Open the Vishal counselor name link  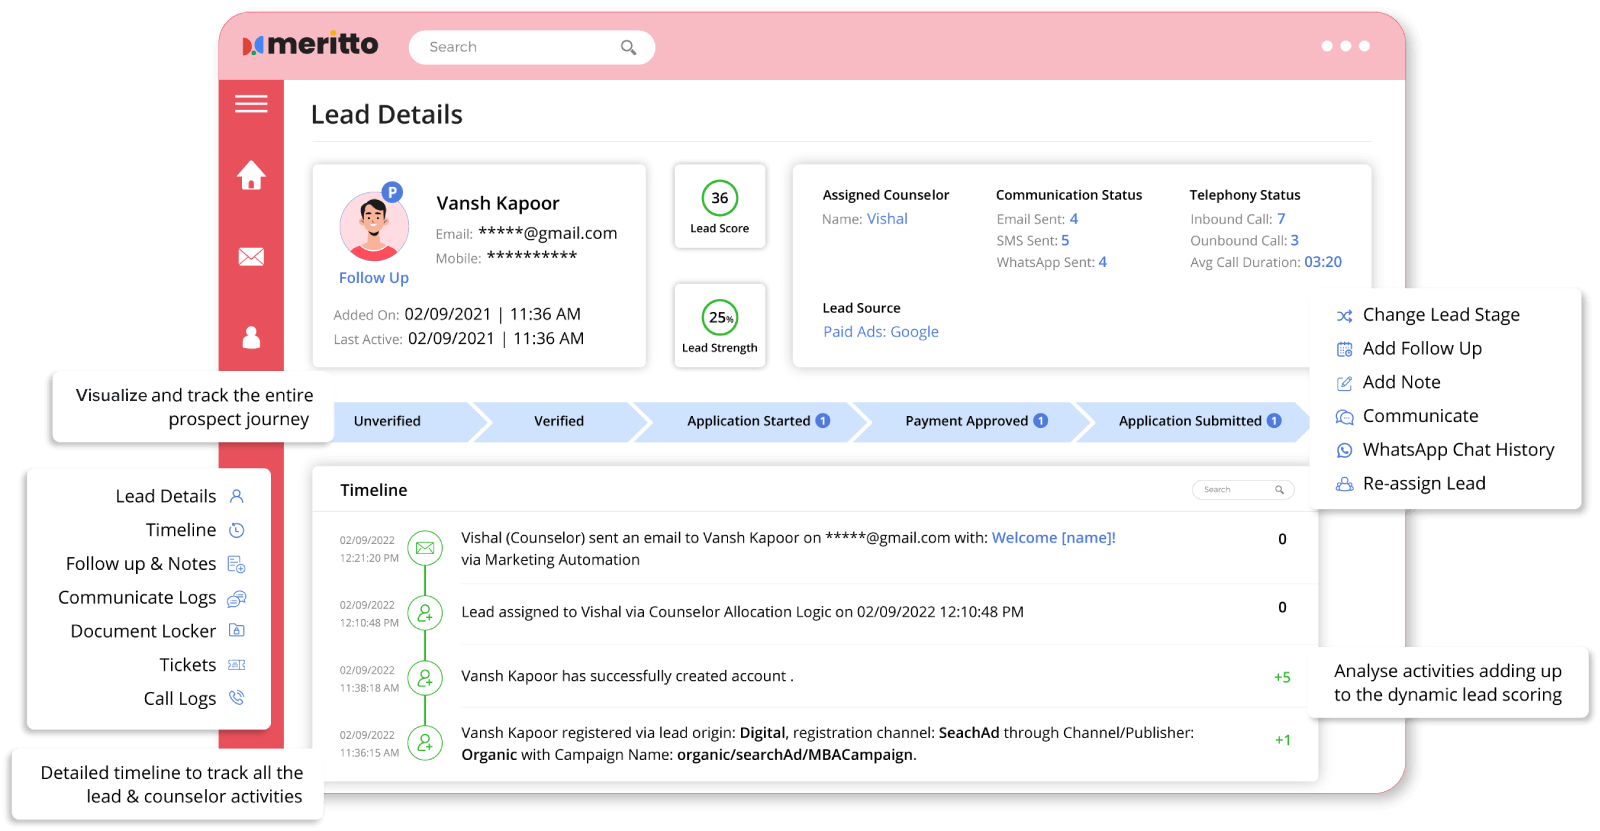(x=887, y=219)
